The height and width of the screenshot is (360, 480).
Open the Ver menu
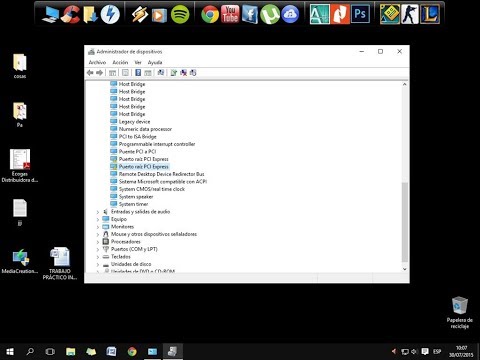click(x=138, y=62)
